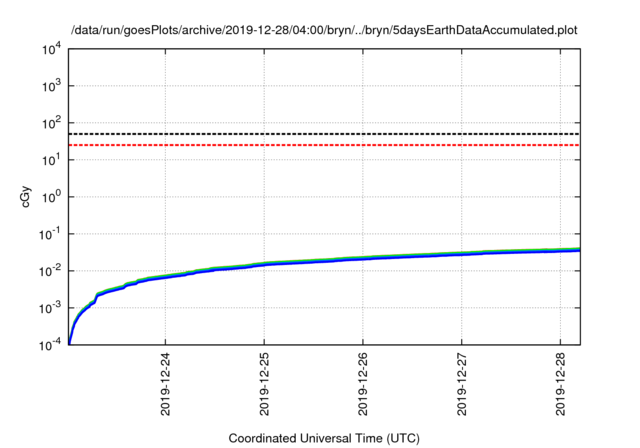Image resolution: width=640 pixels, height=448 pixels.
Task: Click the 2019-12-28 date label
Action: [561, 384]
